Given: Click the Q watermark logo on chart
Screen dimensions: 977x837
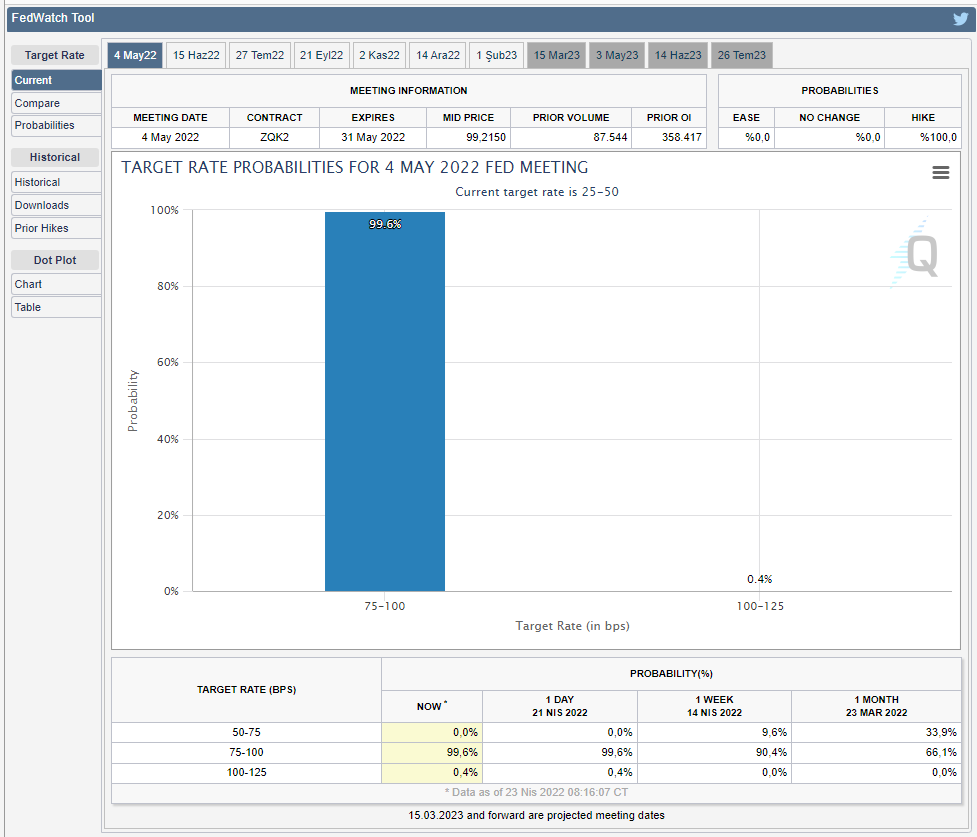Looking at the screenshot, I should (917, 256).
